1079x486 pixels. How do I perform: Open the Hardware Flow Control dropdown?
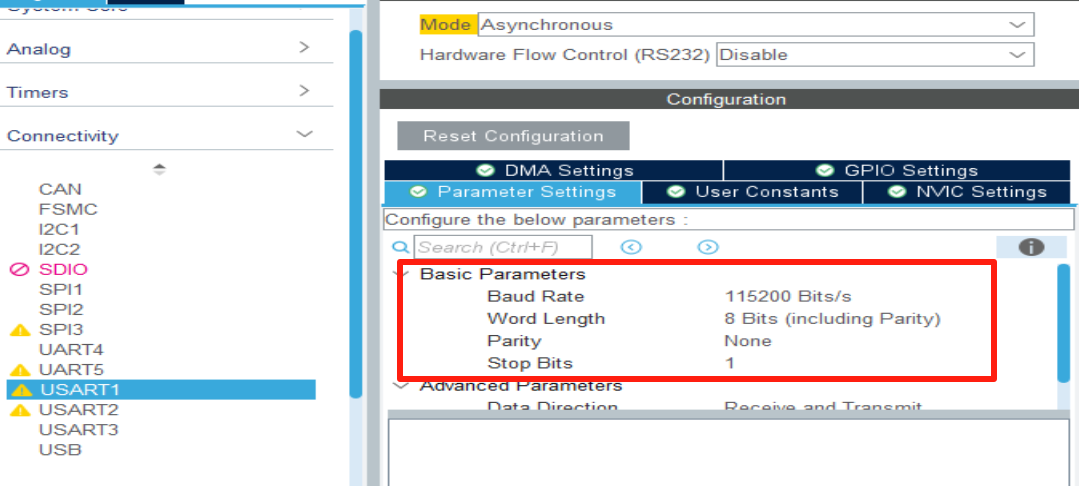pos(874,55)
